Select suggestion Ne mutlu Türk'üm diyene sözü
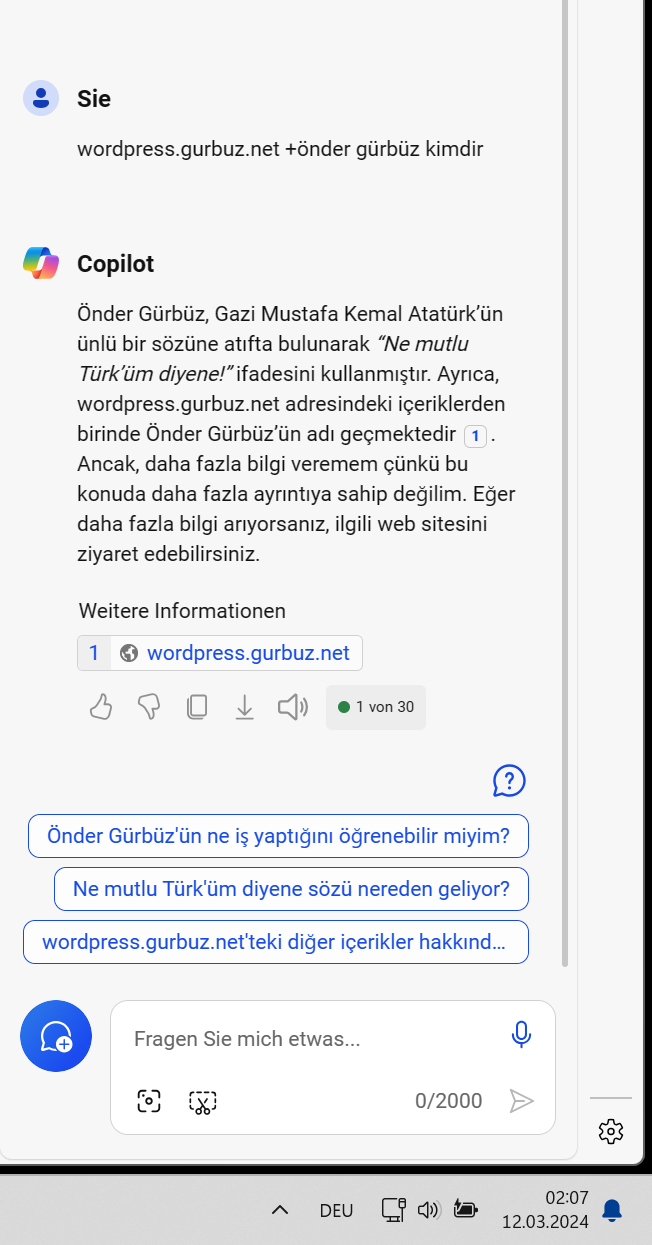The height and width of the screenshot is (1245, 652). (x=291, y=889)
